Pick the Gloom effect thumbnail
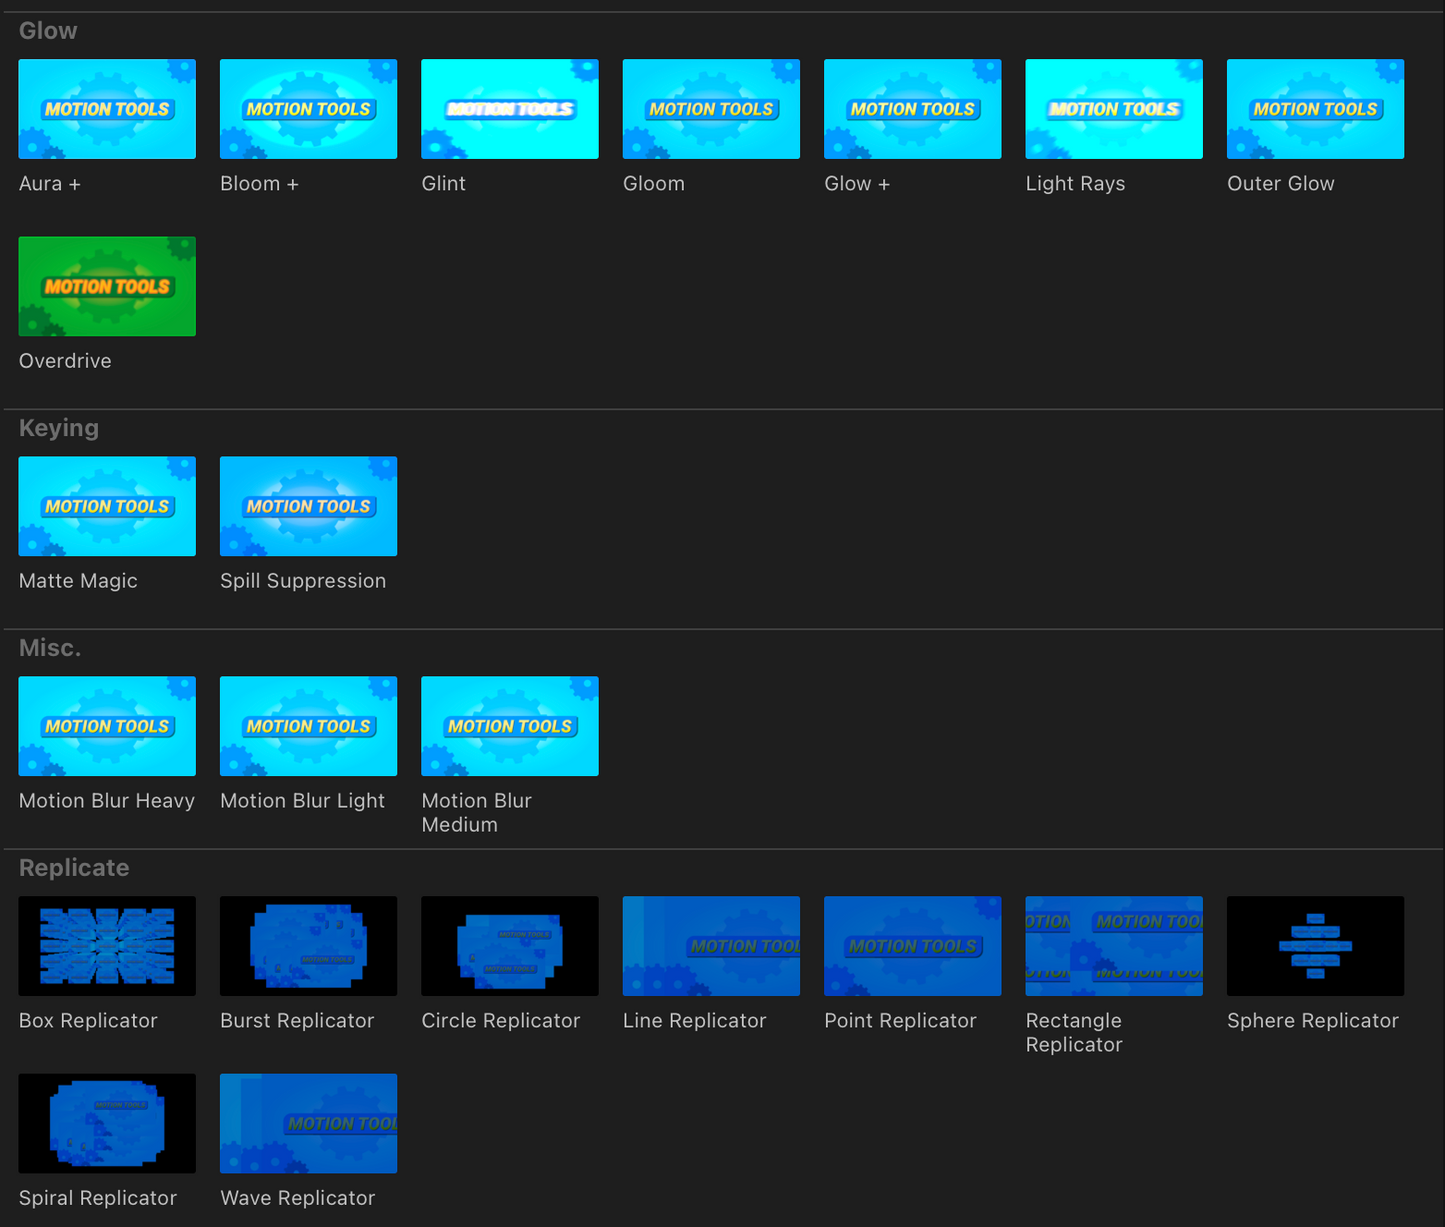Image resolution: width=1445 pixels, height=1227 pixels. point(711,109)
